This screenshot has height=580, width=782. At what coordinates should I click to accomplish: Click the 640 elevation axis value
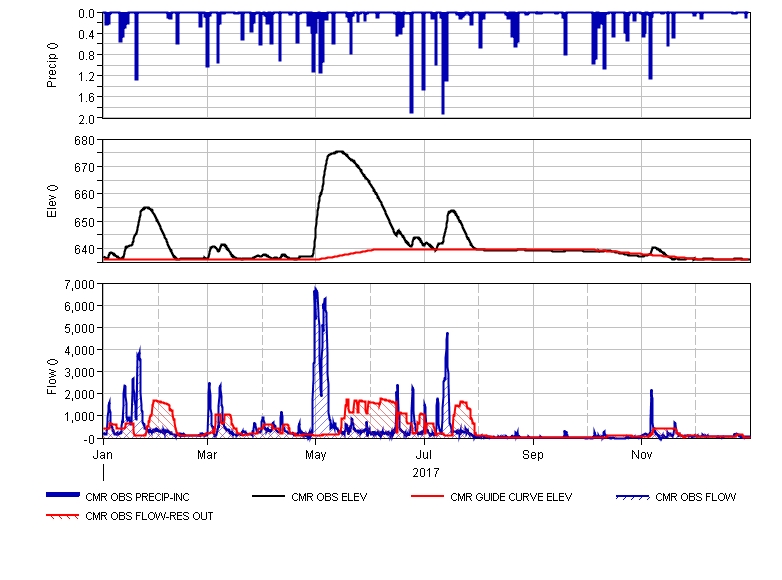click(x=85, y=249)
